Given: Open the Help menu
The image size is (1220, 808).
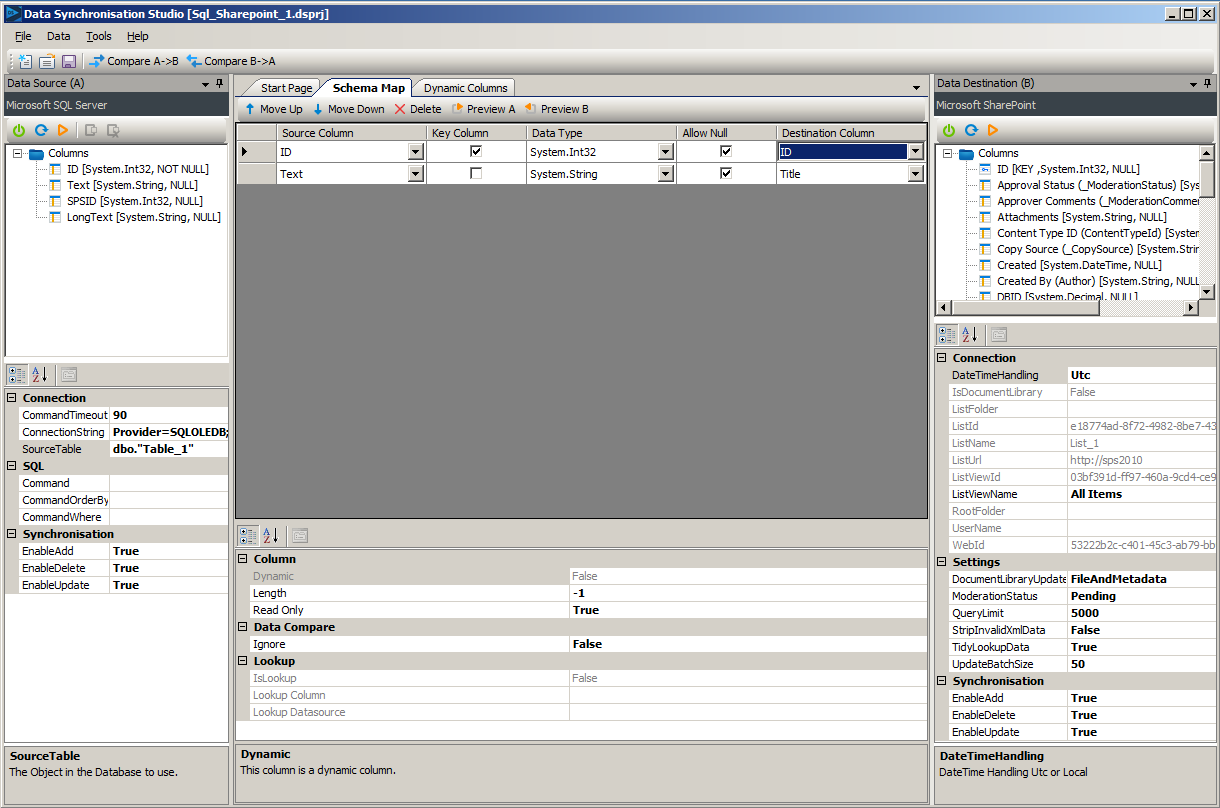Looking at the screenshot, I should [138, 36].
